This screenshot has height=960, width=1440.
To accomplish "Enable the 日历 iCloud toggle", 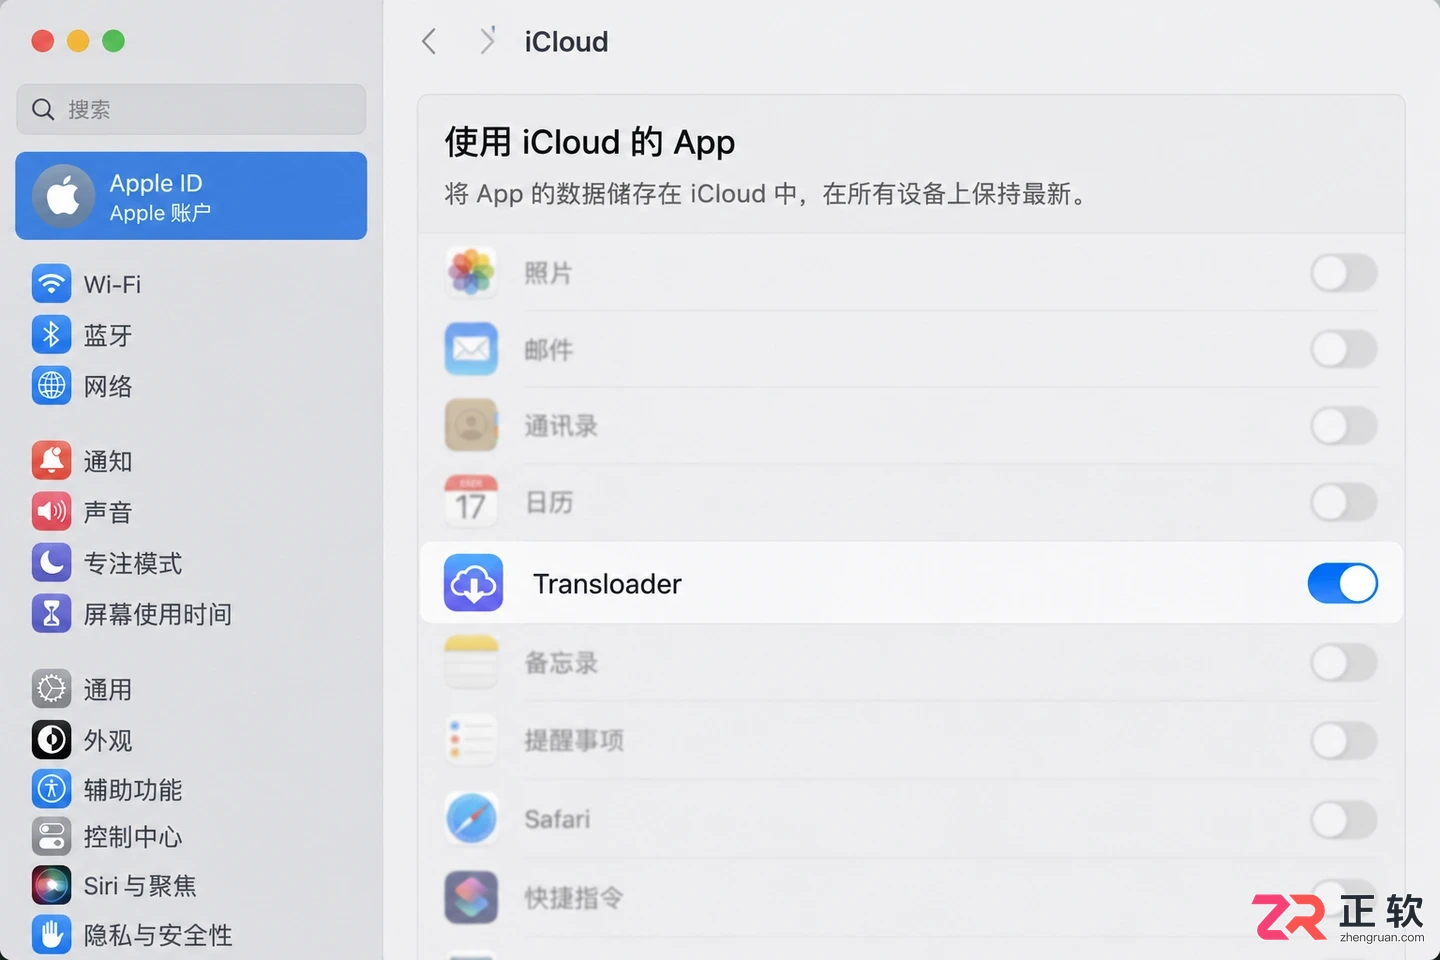I will tap(1344, 501).
